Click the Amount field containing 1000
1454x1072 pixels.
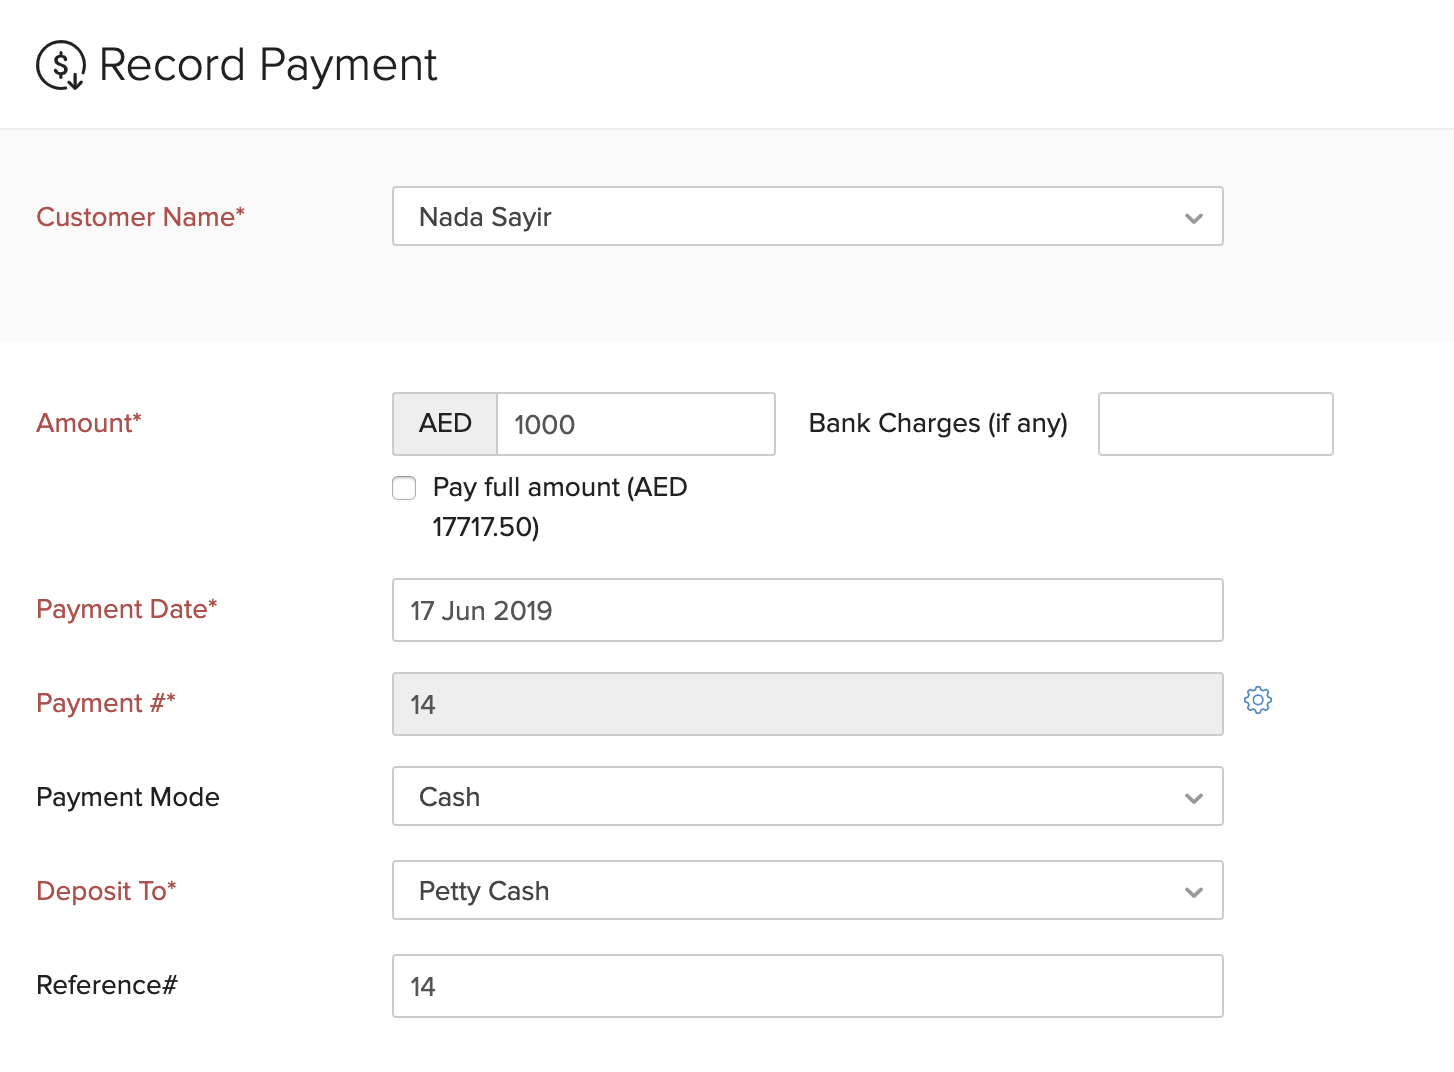tap(635, 424)
